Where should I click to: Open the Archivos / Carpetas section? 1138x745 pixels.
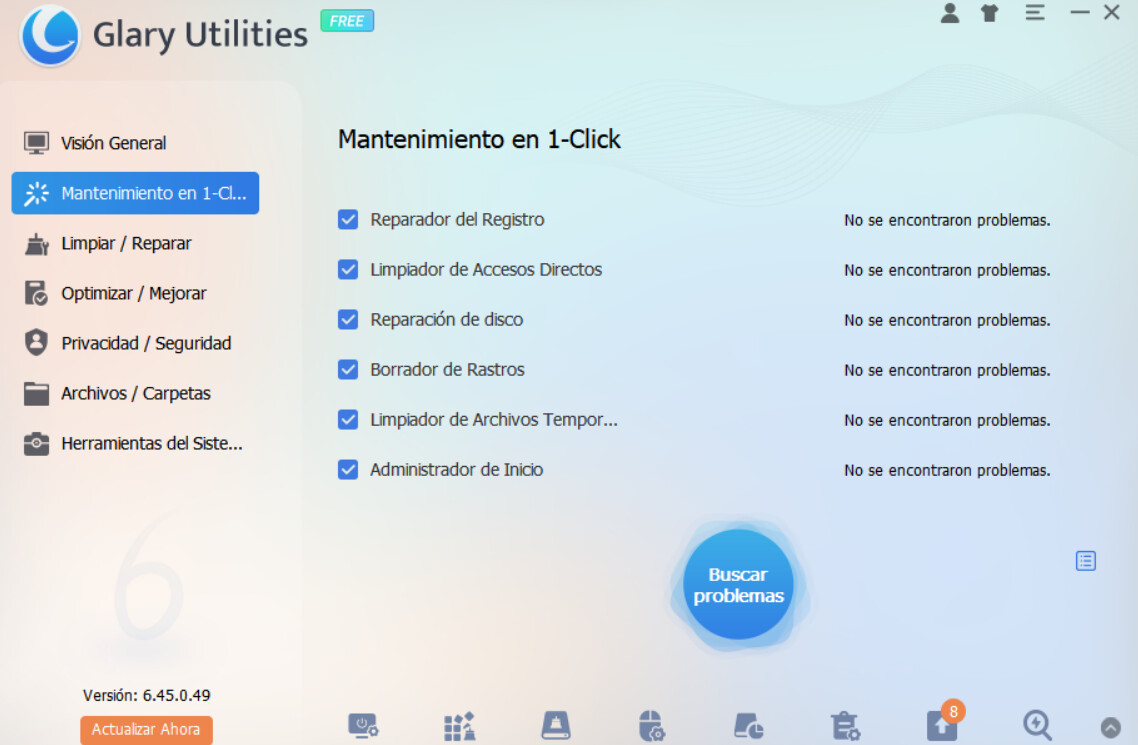[135, 393]
